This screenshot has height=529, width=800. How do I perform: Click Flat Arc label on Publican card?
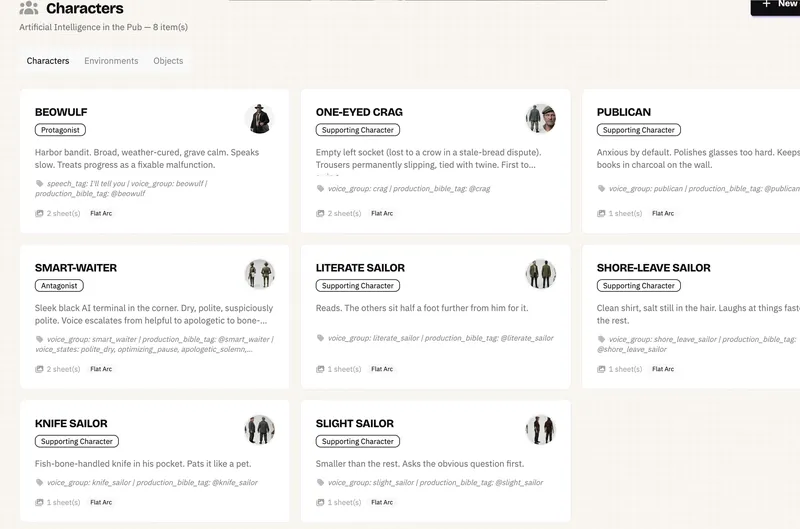click(x=663, y=213)
